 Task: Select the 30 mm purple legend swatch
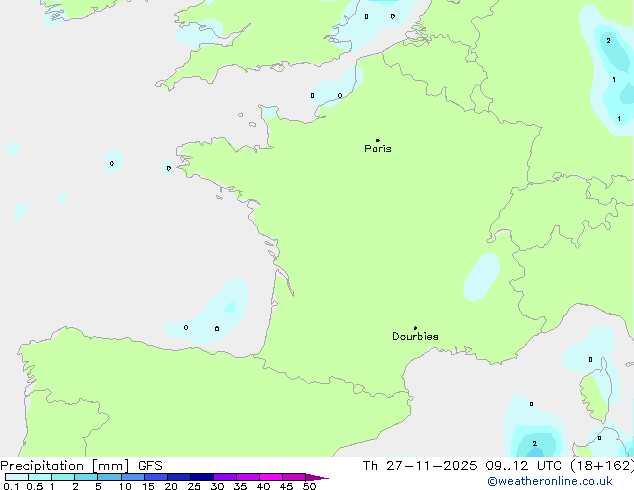tap(225, 477)
